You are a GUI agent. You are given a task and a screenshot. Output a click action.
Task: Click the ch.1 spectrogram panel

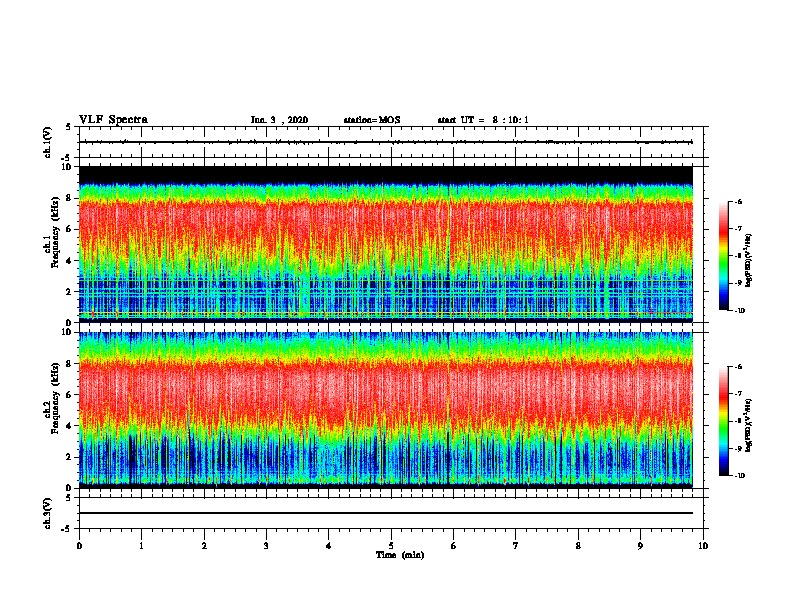coord(386,244)
